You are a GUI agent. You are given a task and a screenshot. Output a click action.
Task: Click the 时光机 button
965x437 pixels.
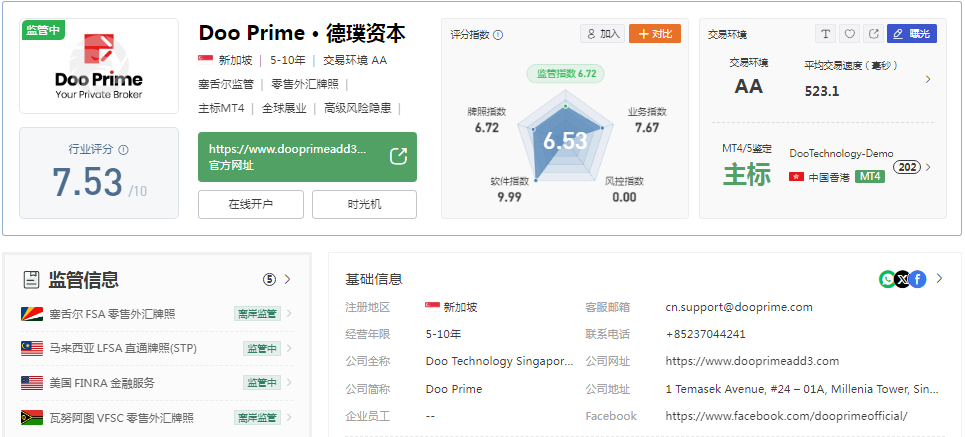(364, 204)
